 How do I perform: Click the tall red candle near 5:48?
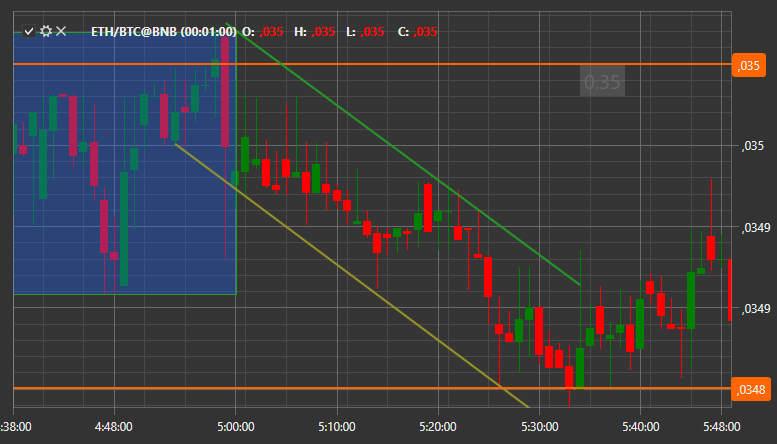point(711,248)
